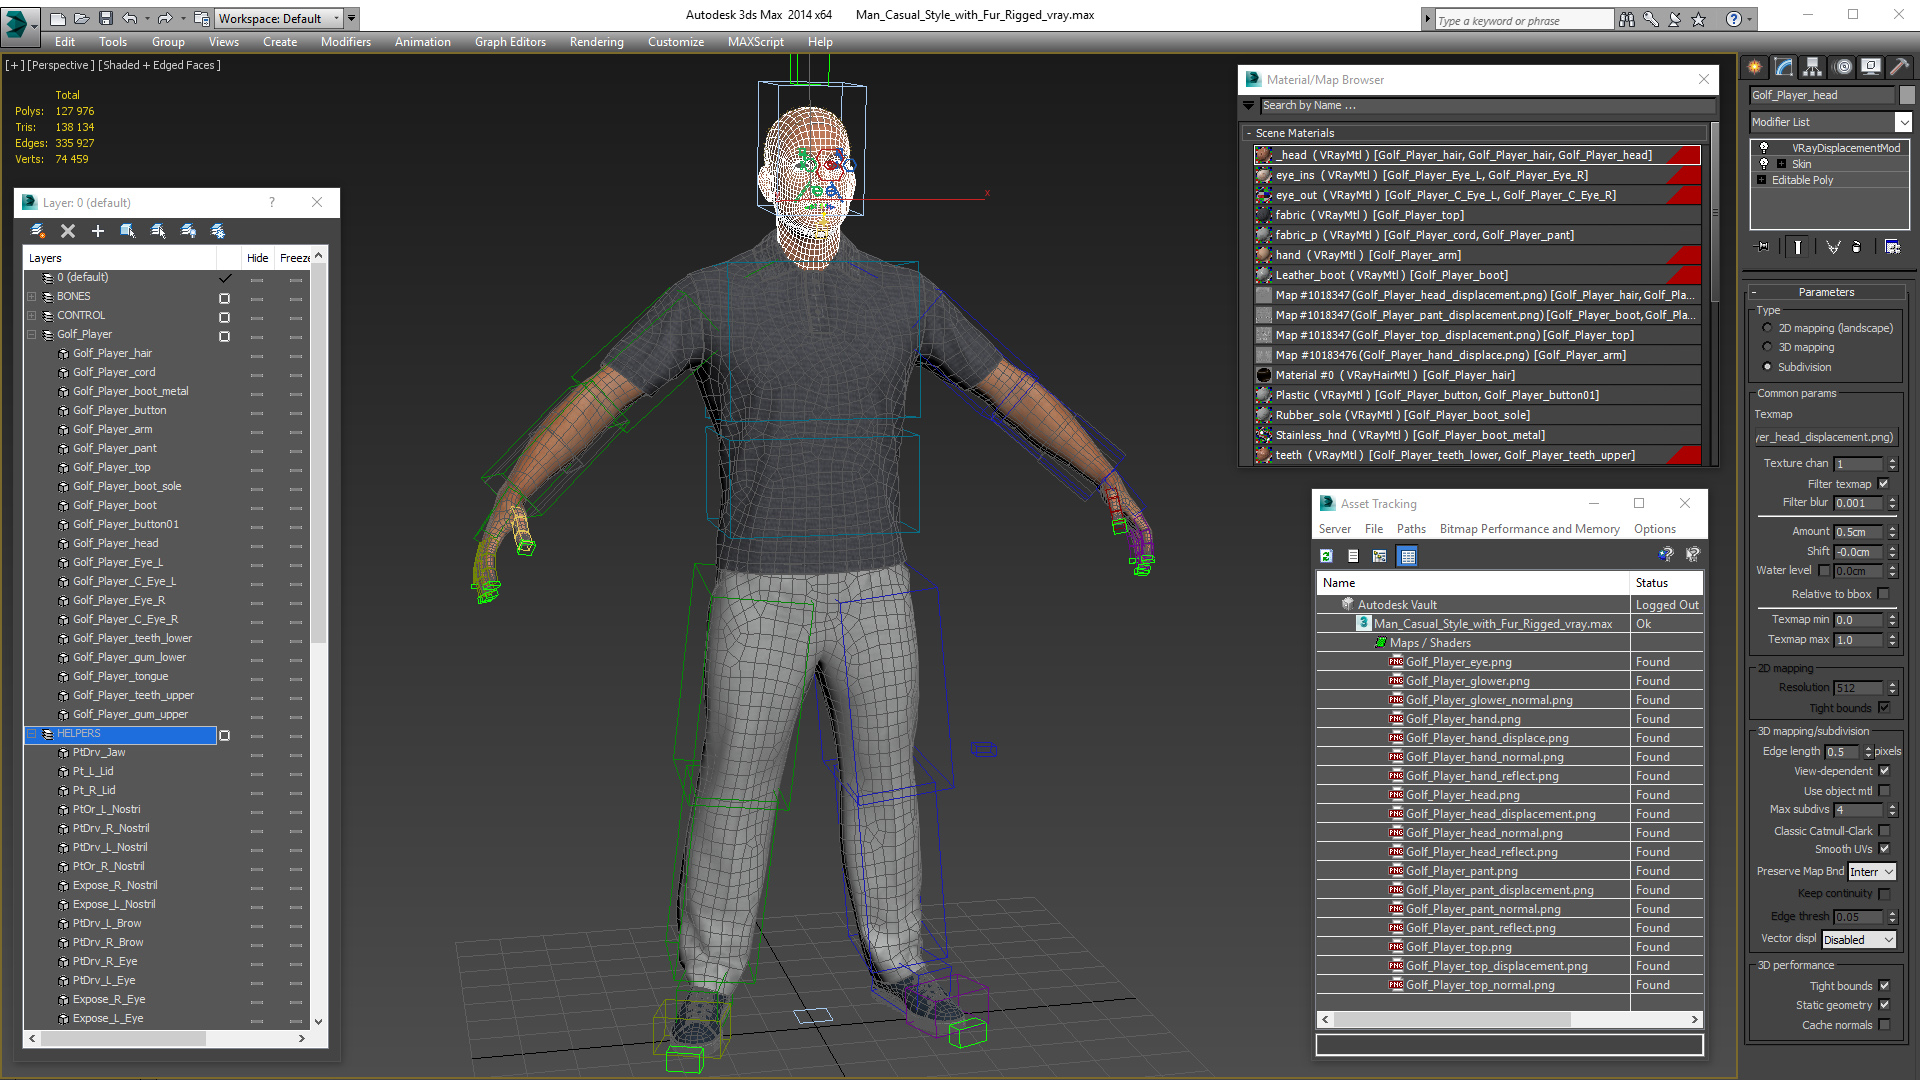1920x1080 pixels.
Task: Click the Paths tab in Asset Tracking
Action: (1410, 527)
